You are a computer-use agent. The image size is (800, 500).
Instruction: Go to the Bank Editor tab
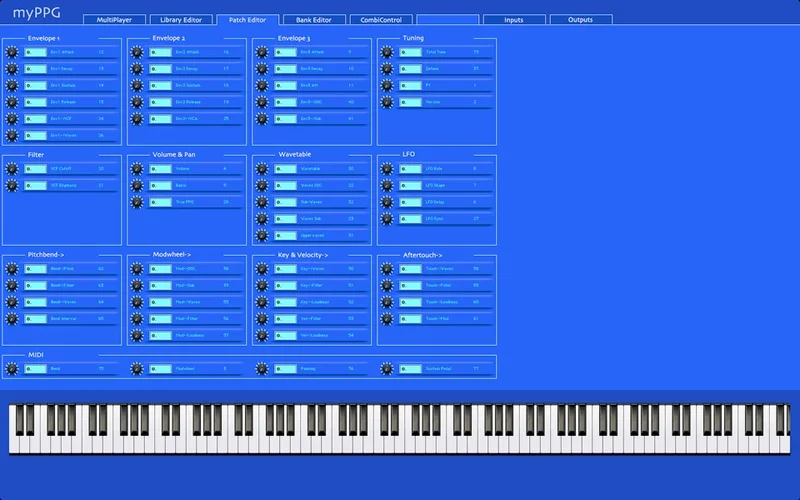click(314, 20)
